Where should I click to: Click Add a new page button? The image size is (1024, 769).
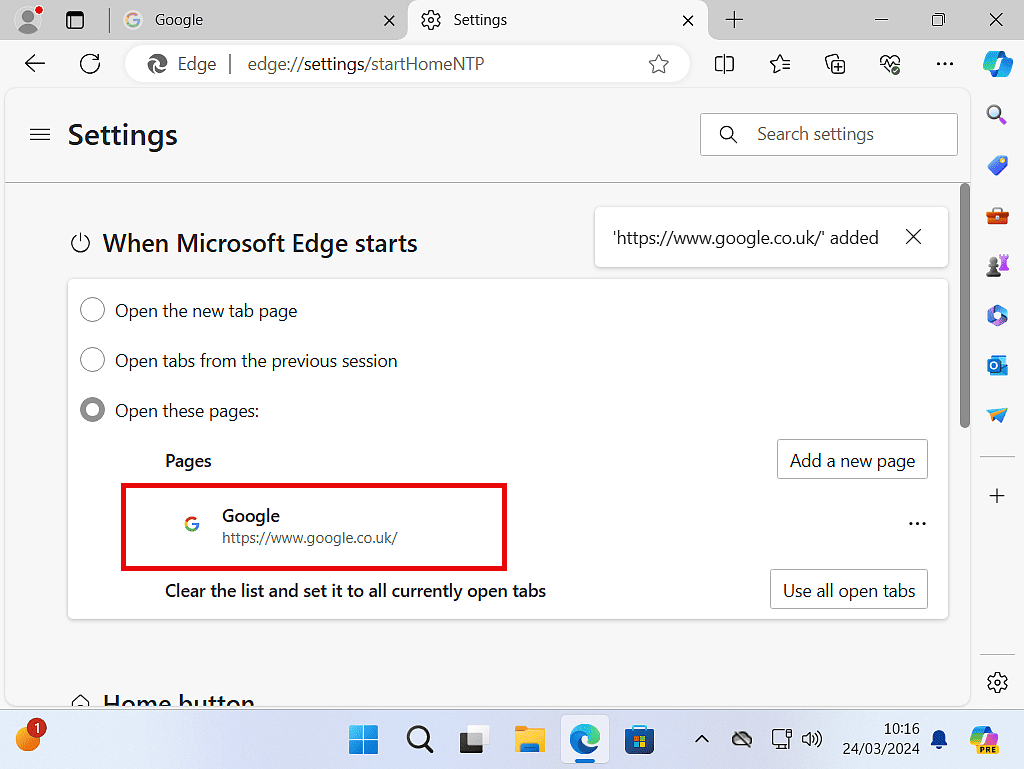pos(852,460)
